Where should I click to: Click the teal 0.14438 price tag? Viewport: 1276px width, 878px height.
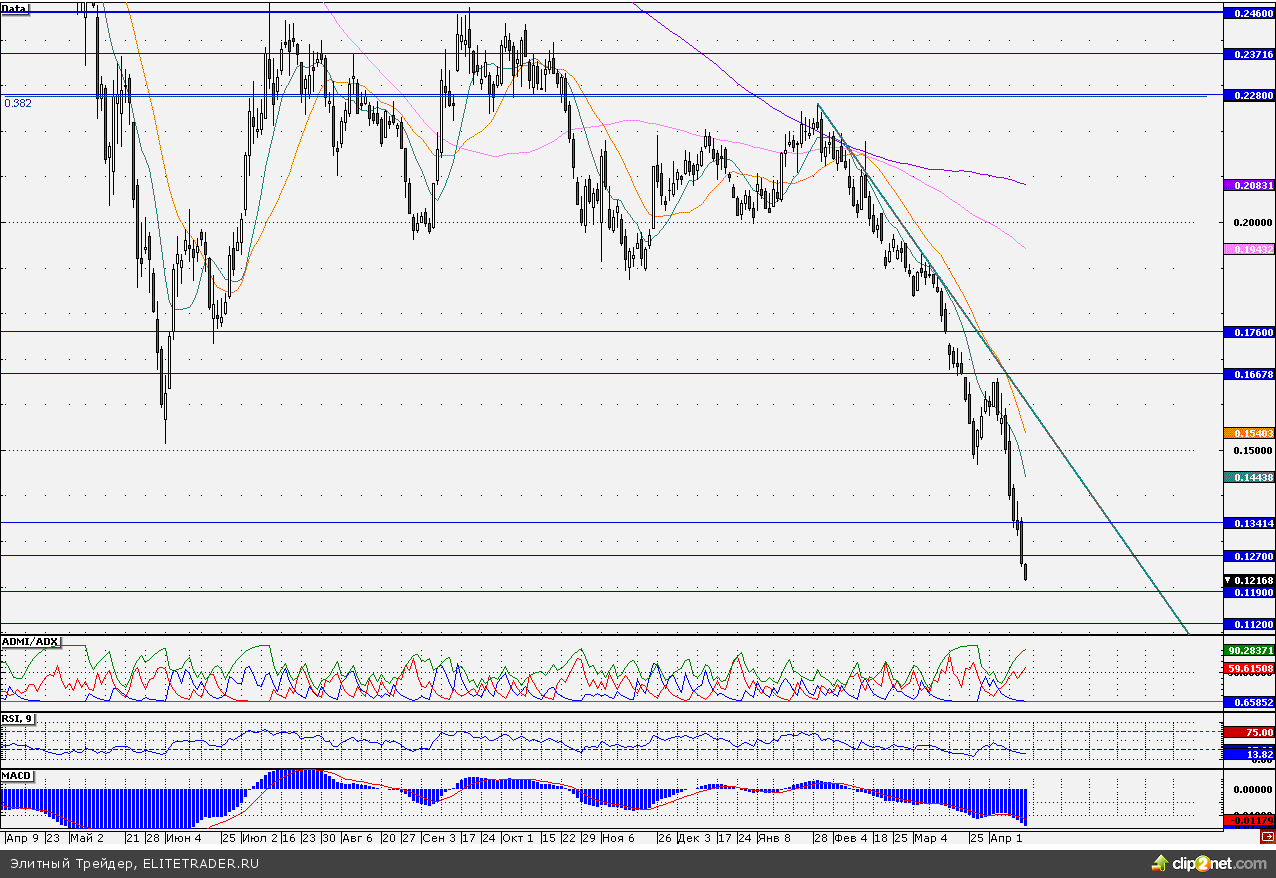tap(1249, 478)
